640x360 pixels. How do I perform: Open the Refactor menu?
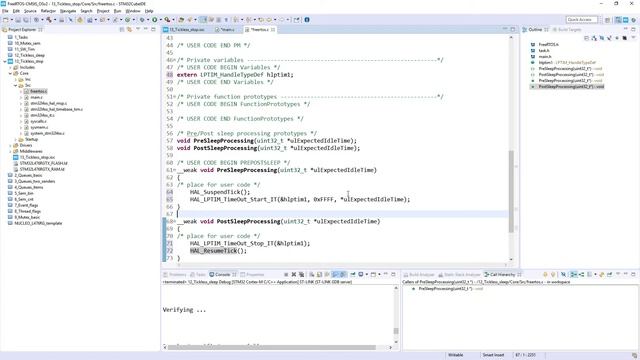click(48, 11)
